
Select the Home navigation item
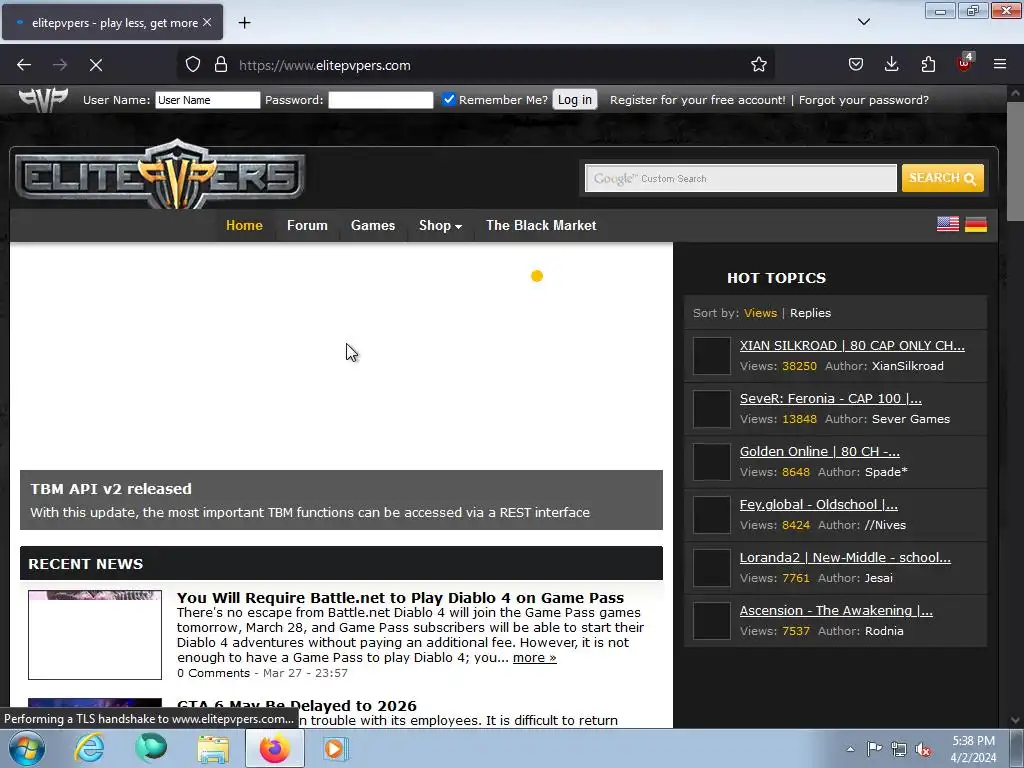click(x=244, y=225)
